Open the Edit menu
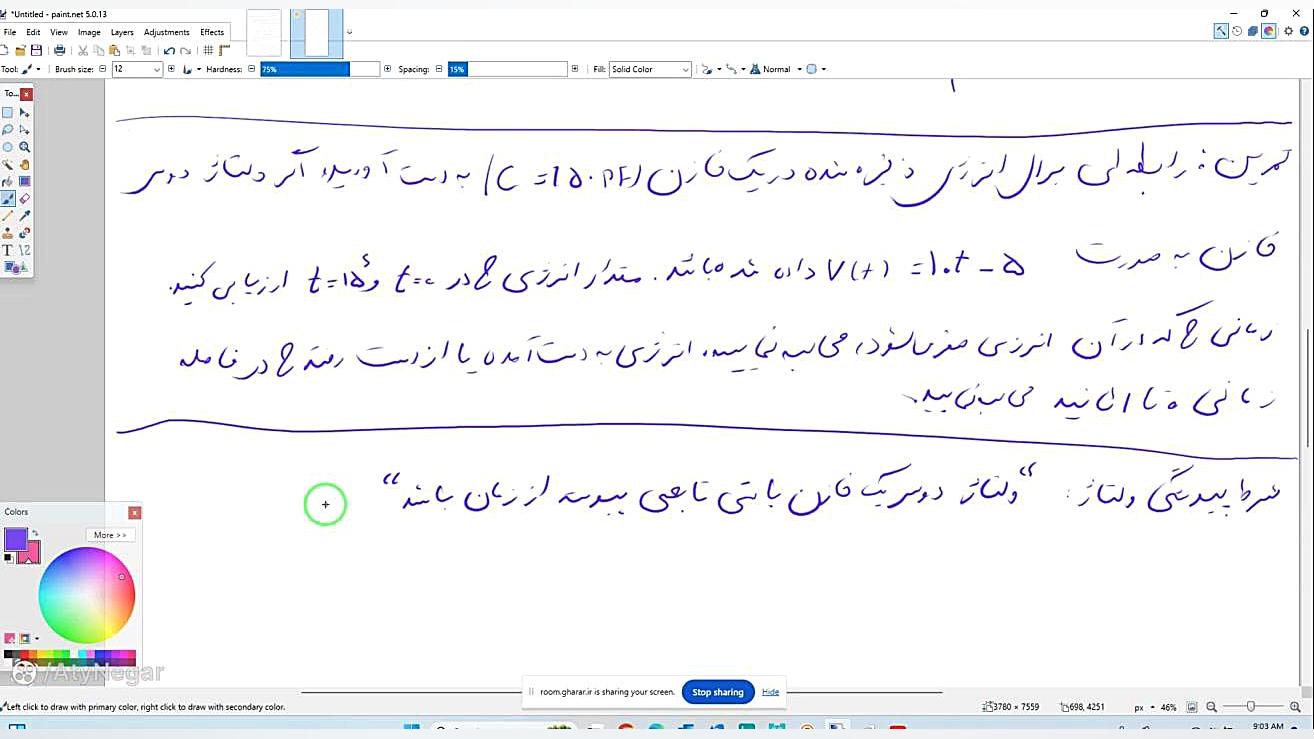The width and height of the screenshot is (1314, 739). coord(33,32)
